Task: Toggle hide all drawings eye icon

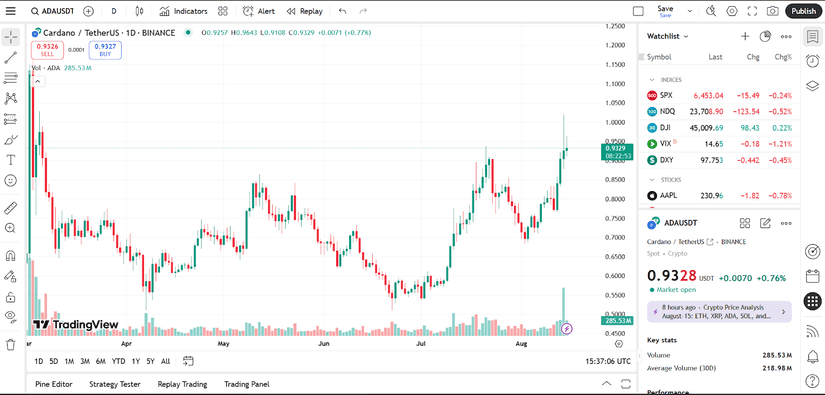Action: coord(11,316)
